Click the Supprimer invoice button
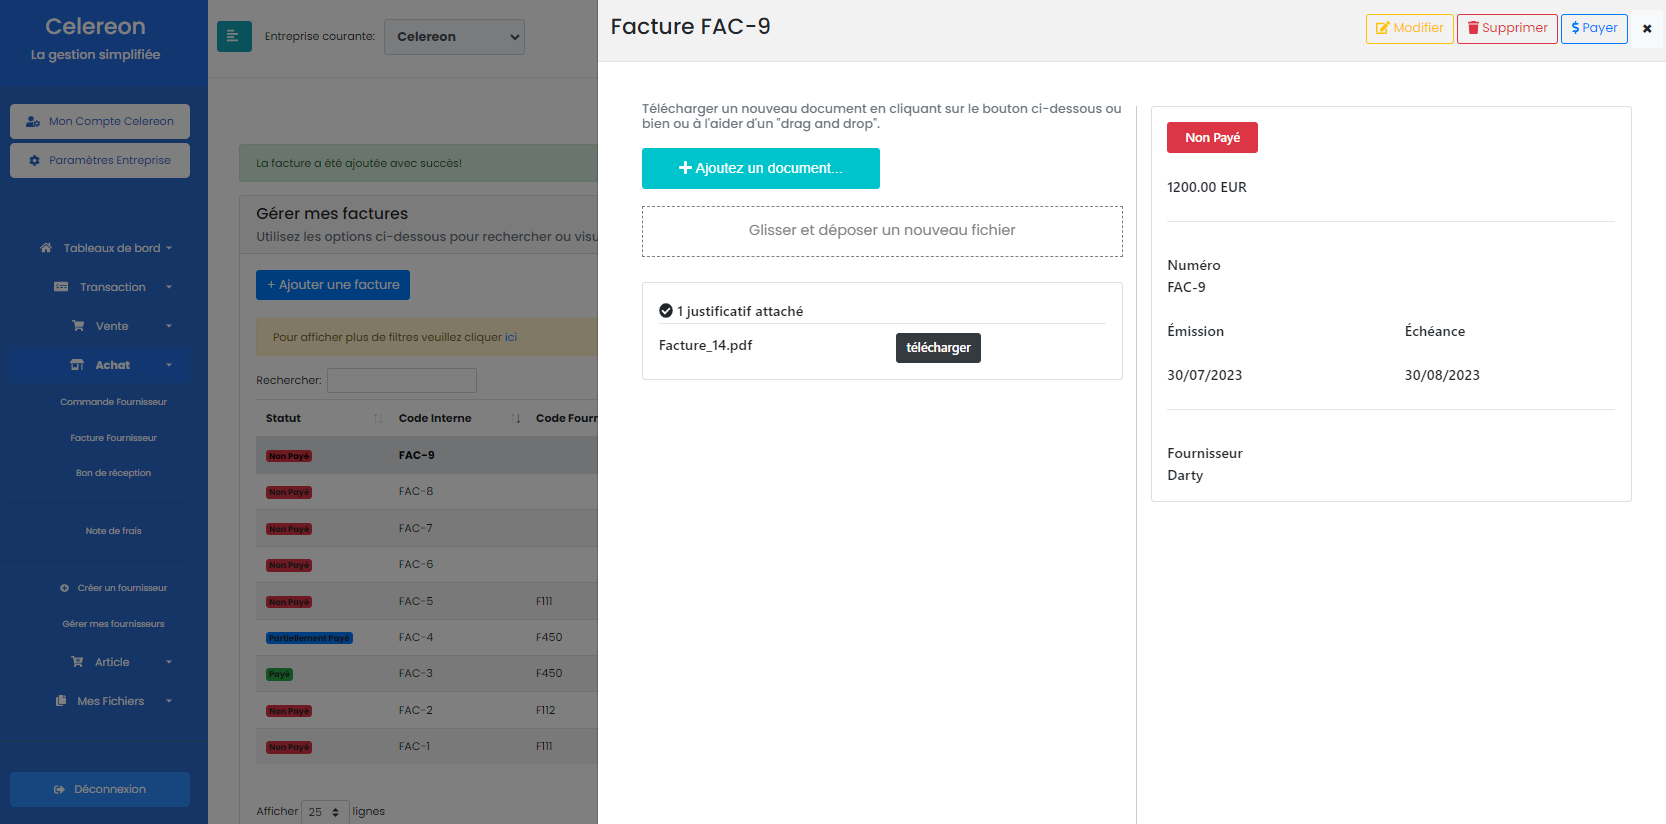Viewport: 1666px width, 824px height. point(1506,28)
